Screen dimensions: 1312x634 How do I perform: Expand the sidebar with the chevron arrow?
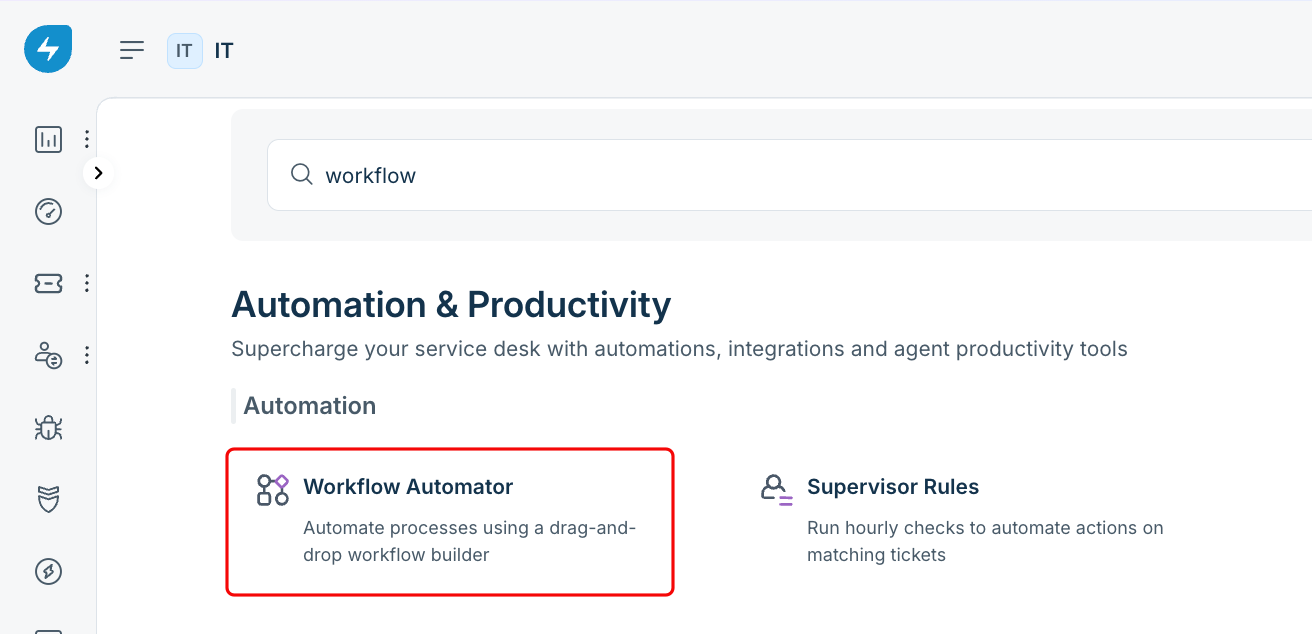(98, 173)
